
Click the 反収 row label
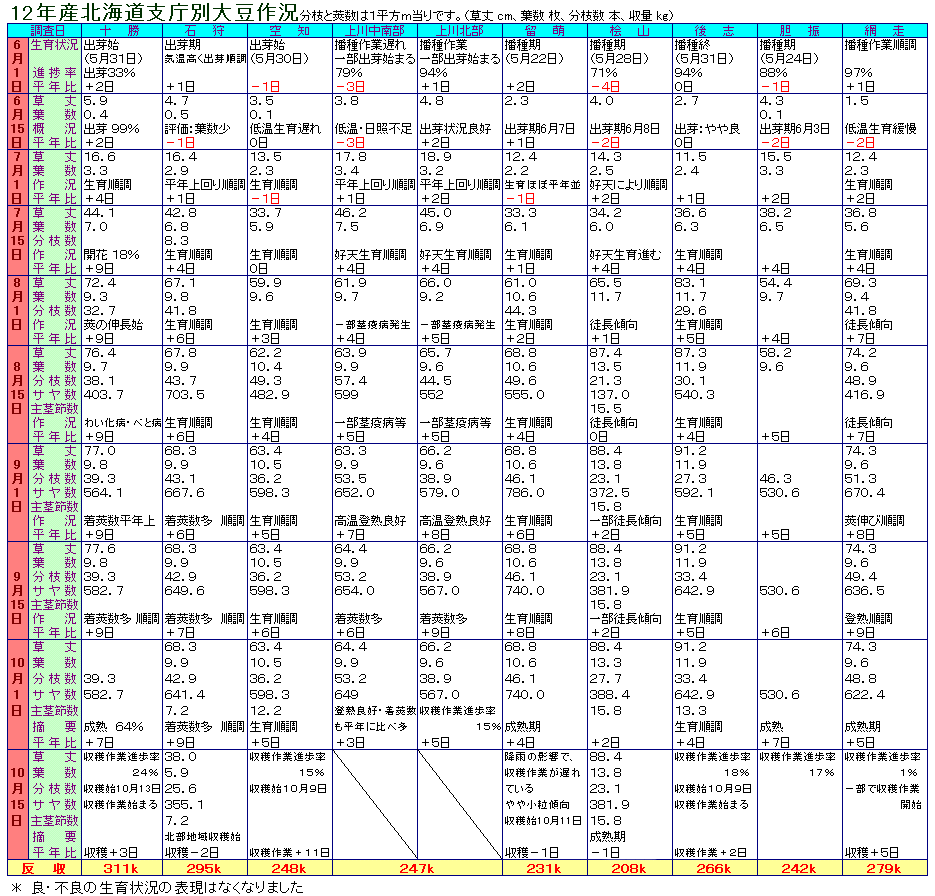pos(44,868)
